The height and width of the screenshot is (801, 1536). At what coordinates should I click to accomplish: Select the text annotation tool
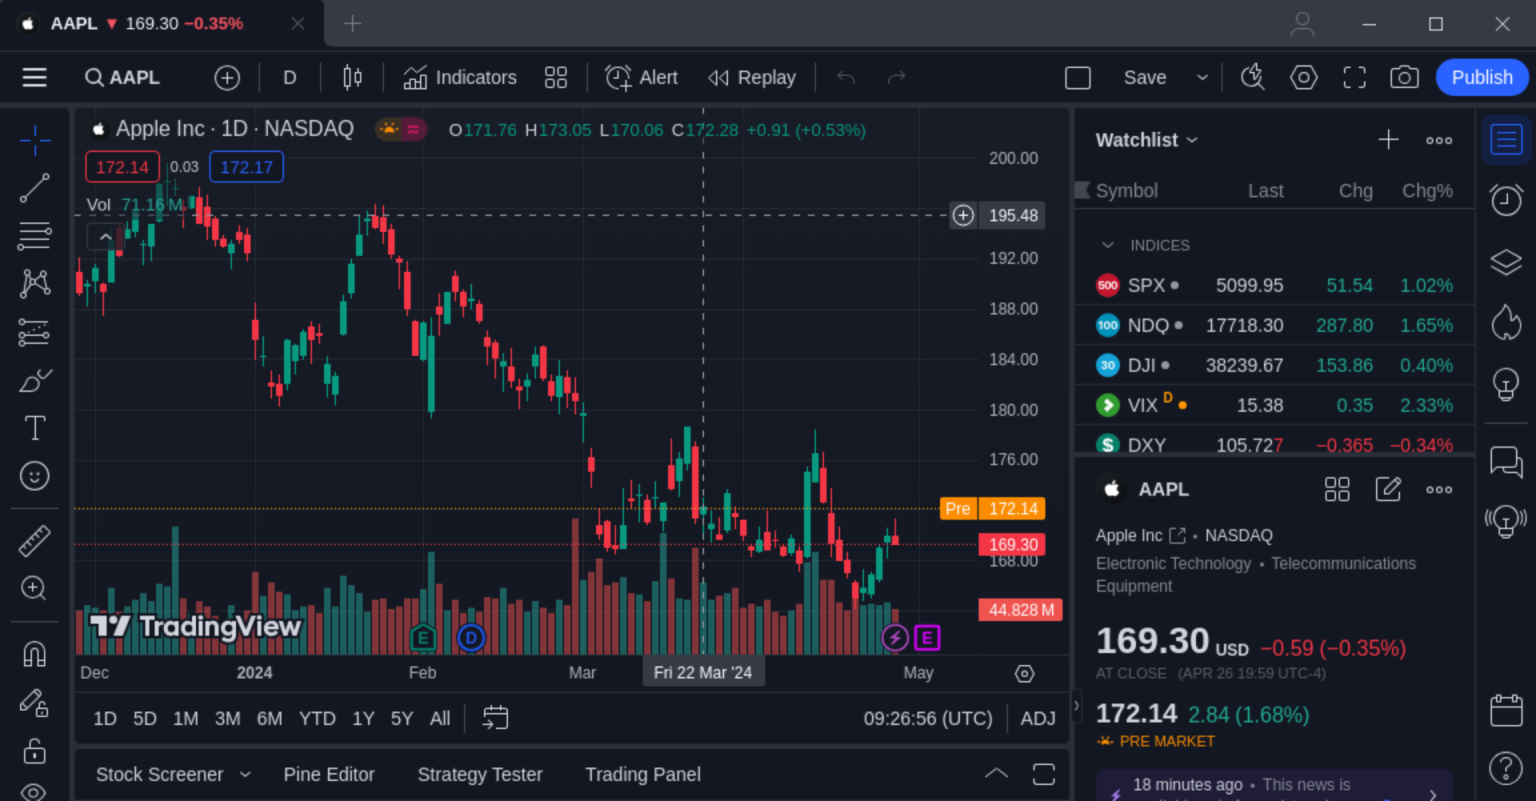(33, 428)
